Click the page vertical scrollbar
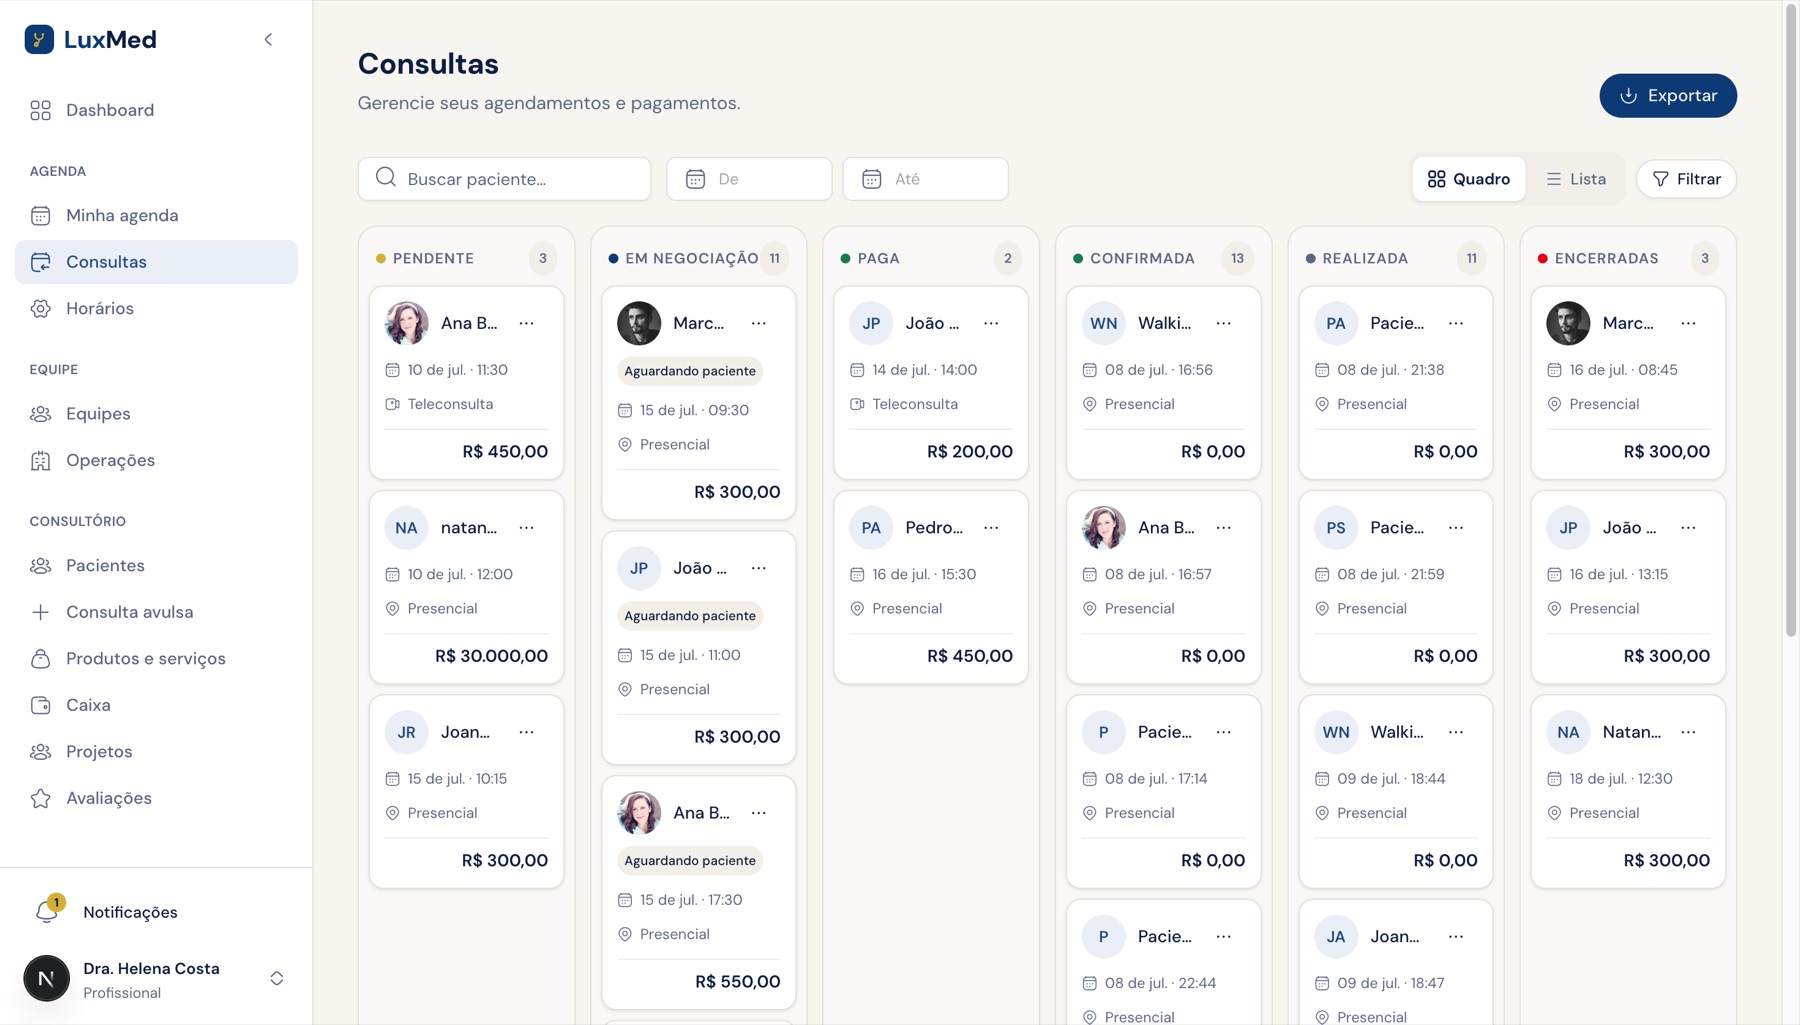Viewport: 1800px width, 1025px height. point(1791,320)
